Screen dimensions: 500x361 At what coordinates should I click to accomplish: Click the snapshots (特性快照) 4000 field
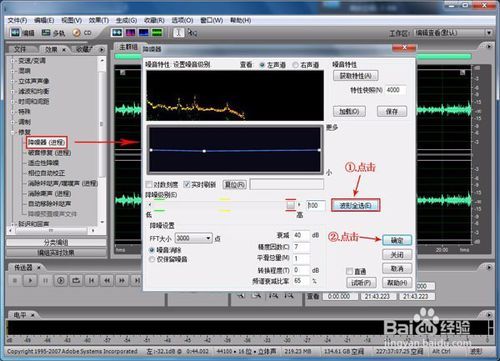396,90
